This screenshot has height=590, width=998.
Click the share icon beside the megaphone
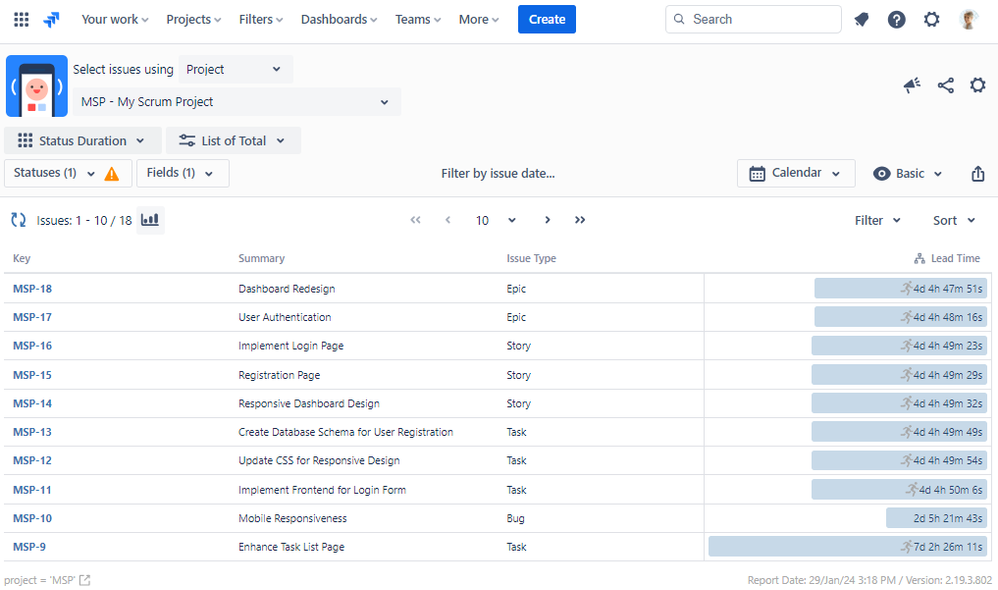(945, 86)
